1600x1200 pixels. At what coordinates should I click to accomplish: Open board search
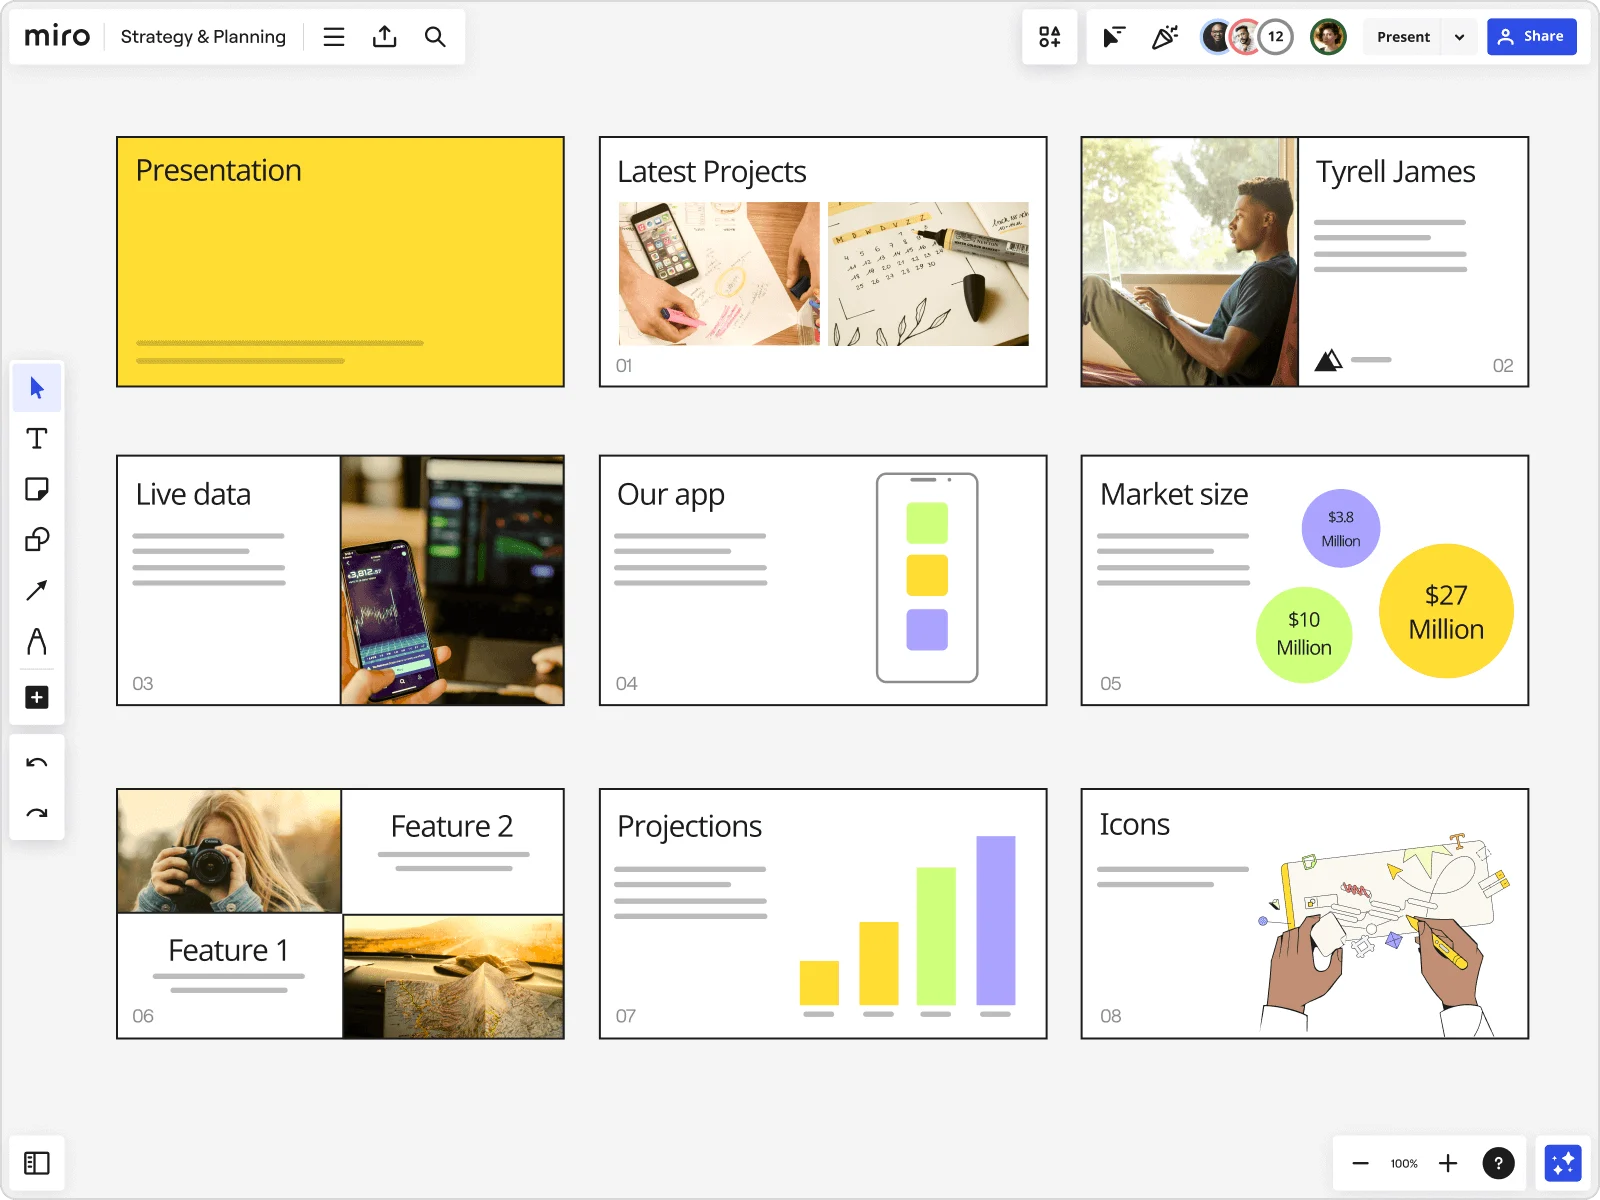pyautogui.click(x=436, y=36)
